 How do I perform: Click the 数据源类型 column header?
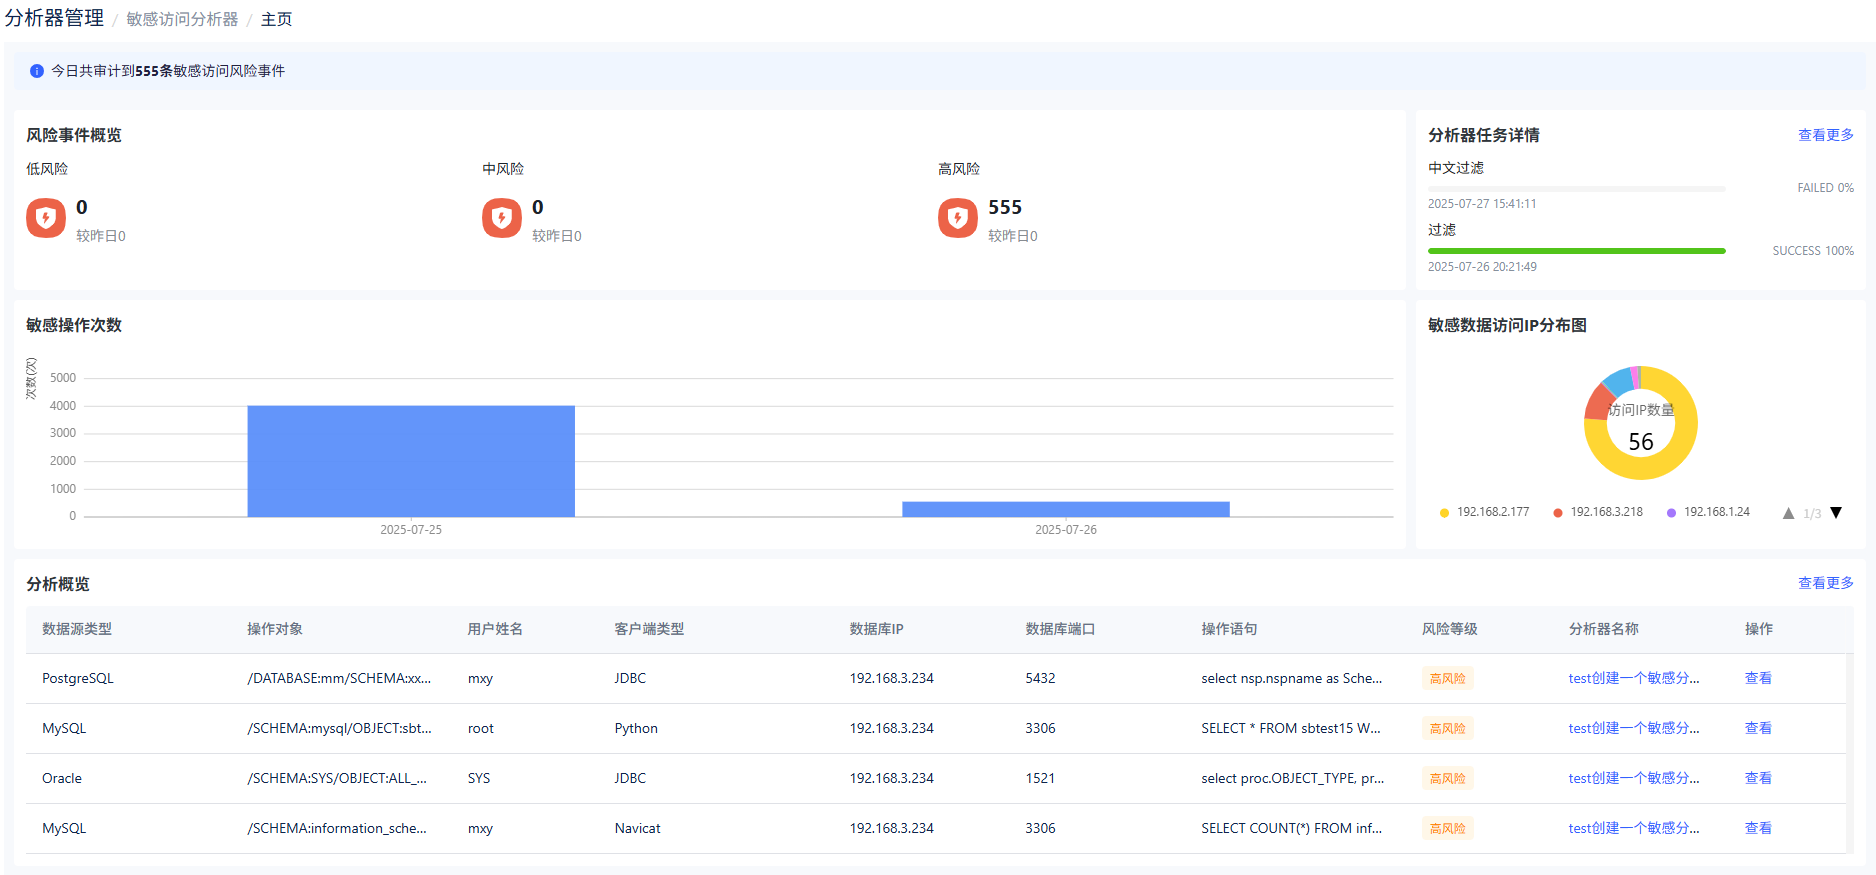point(77,629)
